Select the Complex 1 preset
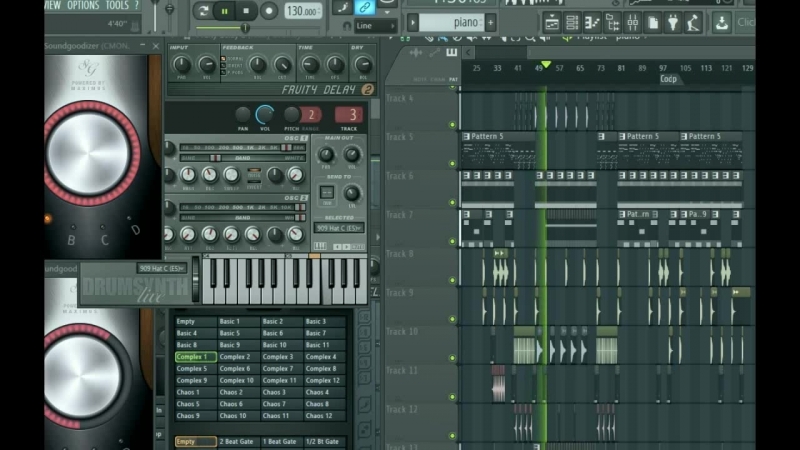The height and width of the screenshot is (450, 800). [195, 357]
